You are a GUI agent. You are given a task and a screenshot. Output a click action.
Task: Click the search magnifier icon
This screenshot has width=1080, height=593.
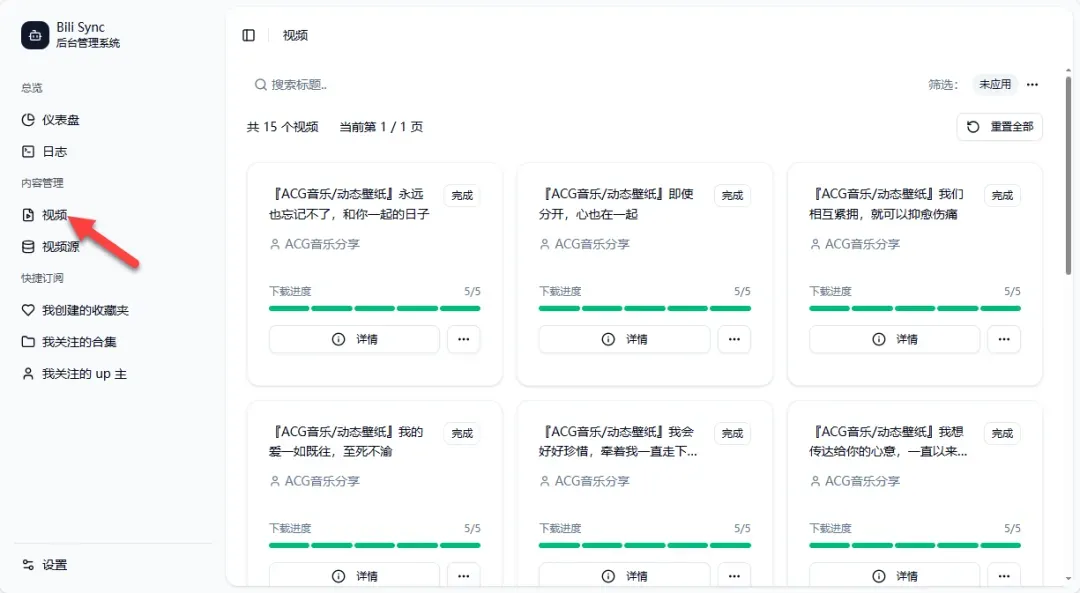click(x=260, y=85)
